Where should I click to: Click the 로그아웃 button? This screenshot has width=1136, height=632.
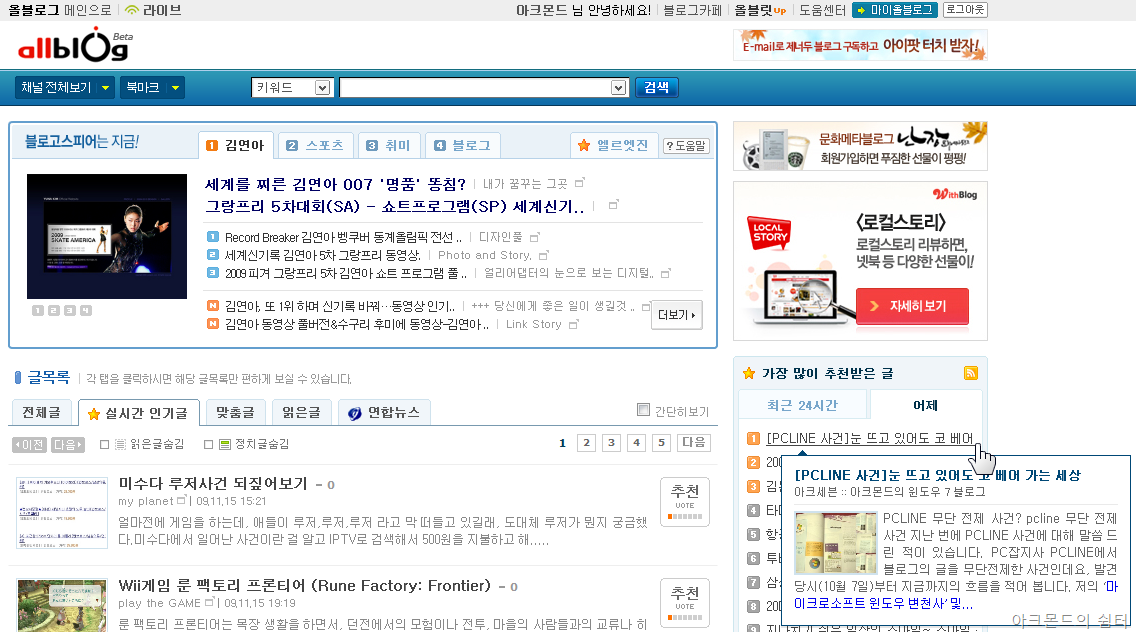pos(965,9)
